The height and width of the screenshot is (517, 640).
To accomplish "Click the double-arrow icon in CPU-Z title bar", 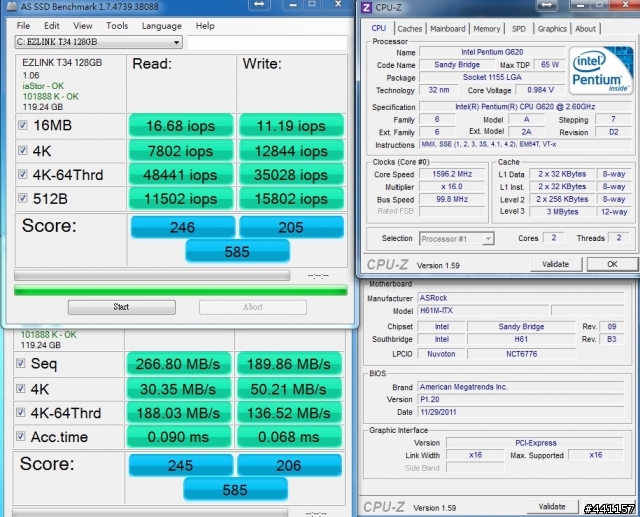I will tap(547, 4).
